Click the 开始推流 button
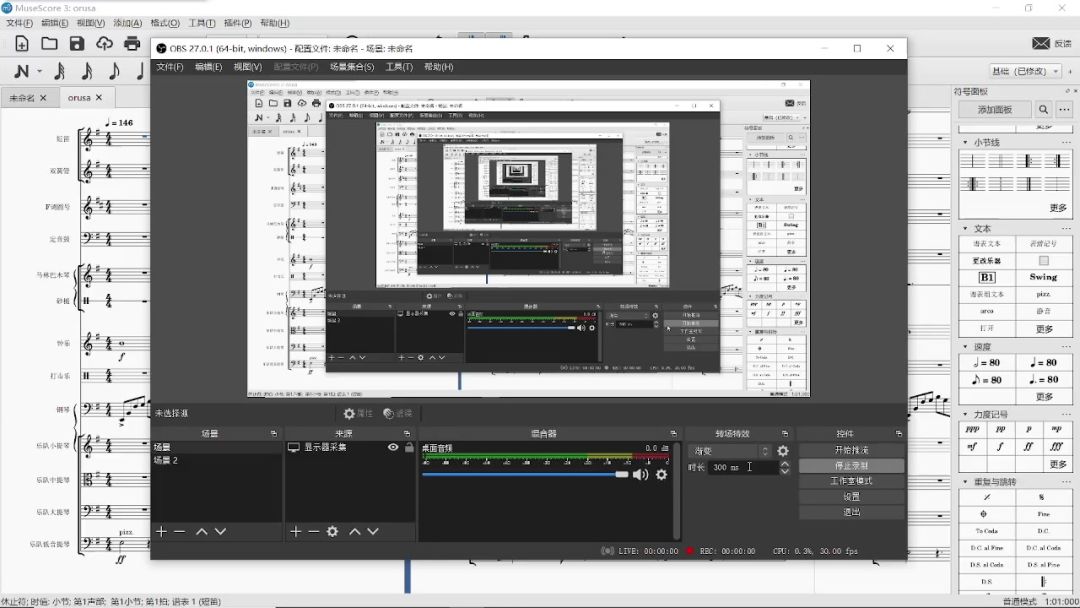This screenshot has width=1080, height=608. tap(851, 450)
